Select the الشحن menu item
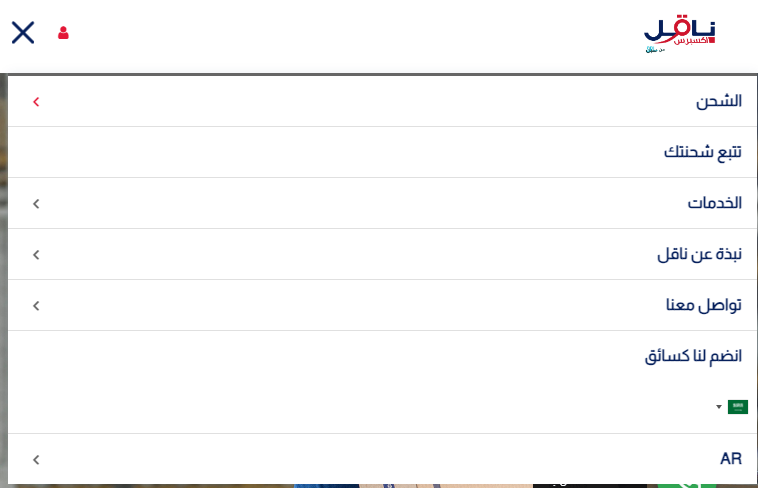 (x=719, y=101)
